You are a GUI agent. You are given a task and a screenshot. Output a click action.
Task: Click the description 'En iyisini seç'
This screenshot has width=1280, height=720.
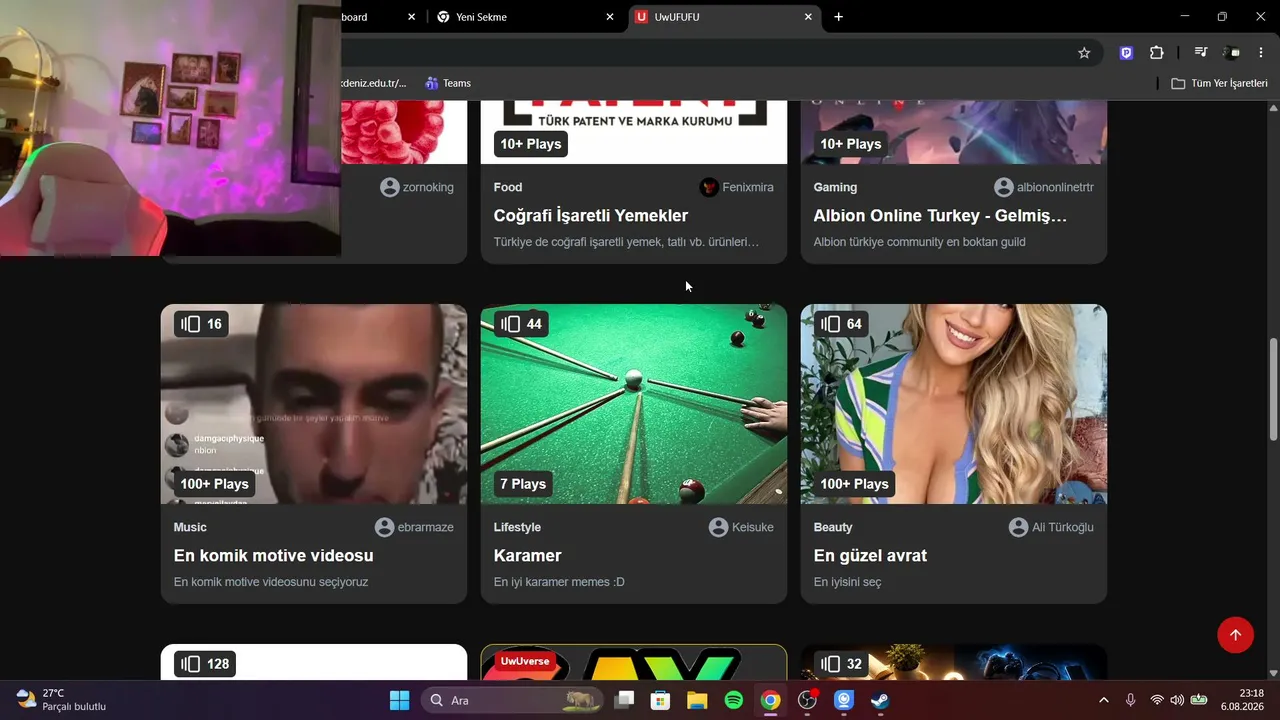848,582
